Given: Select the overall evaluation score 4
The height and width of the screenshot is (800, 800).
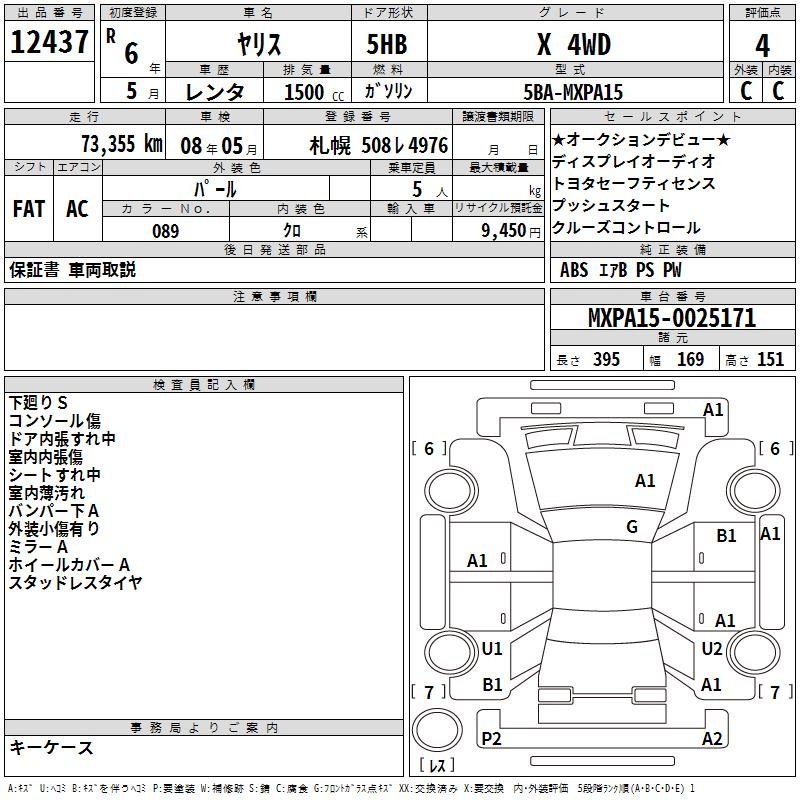Looking at the screenshot, I should click(763, 45).
